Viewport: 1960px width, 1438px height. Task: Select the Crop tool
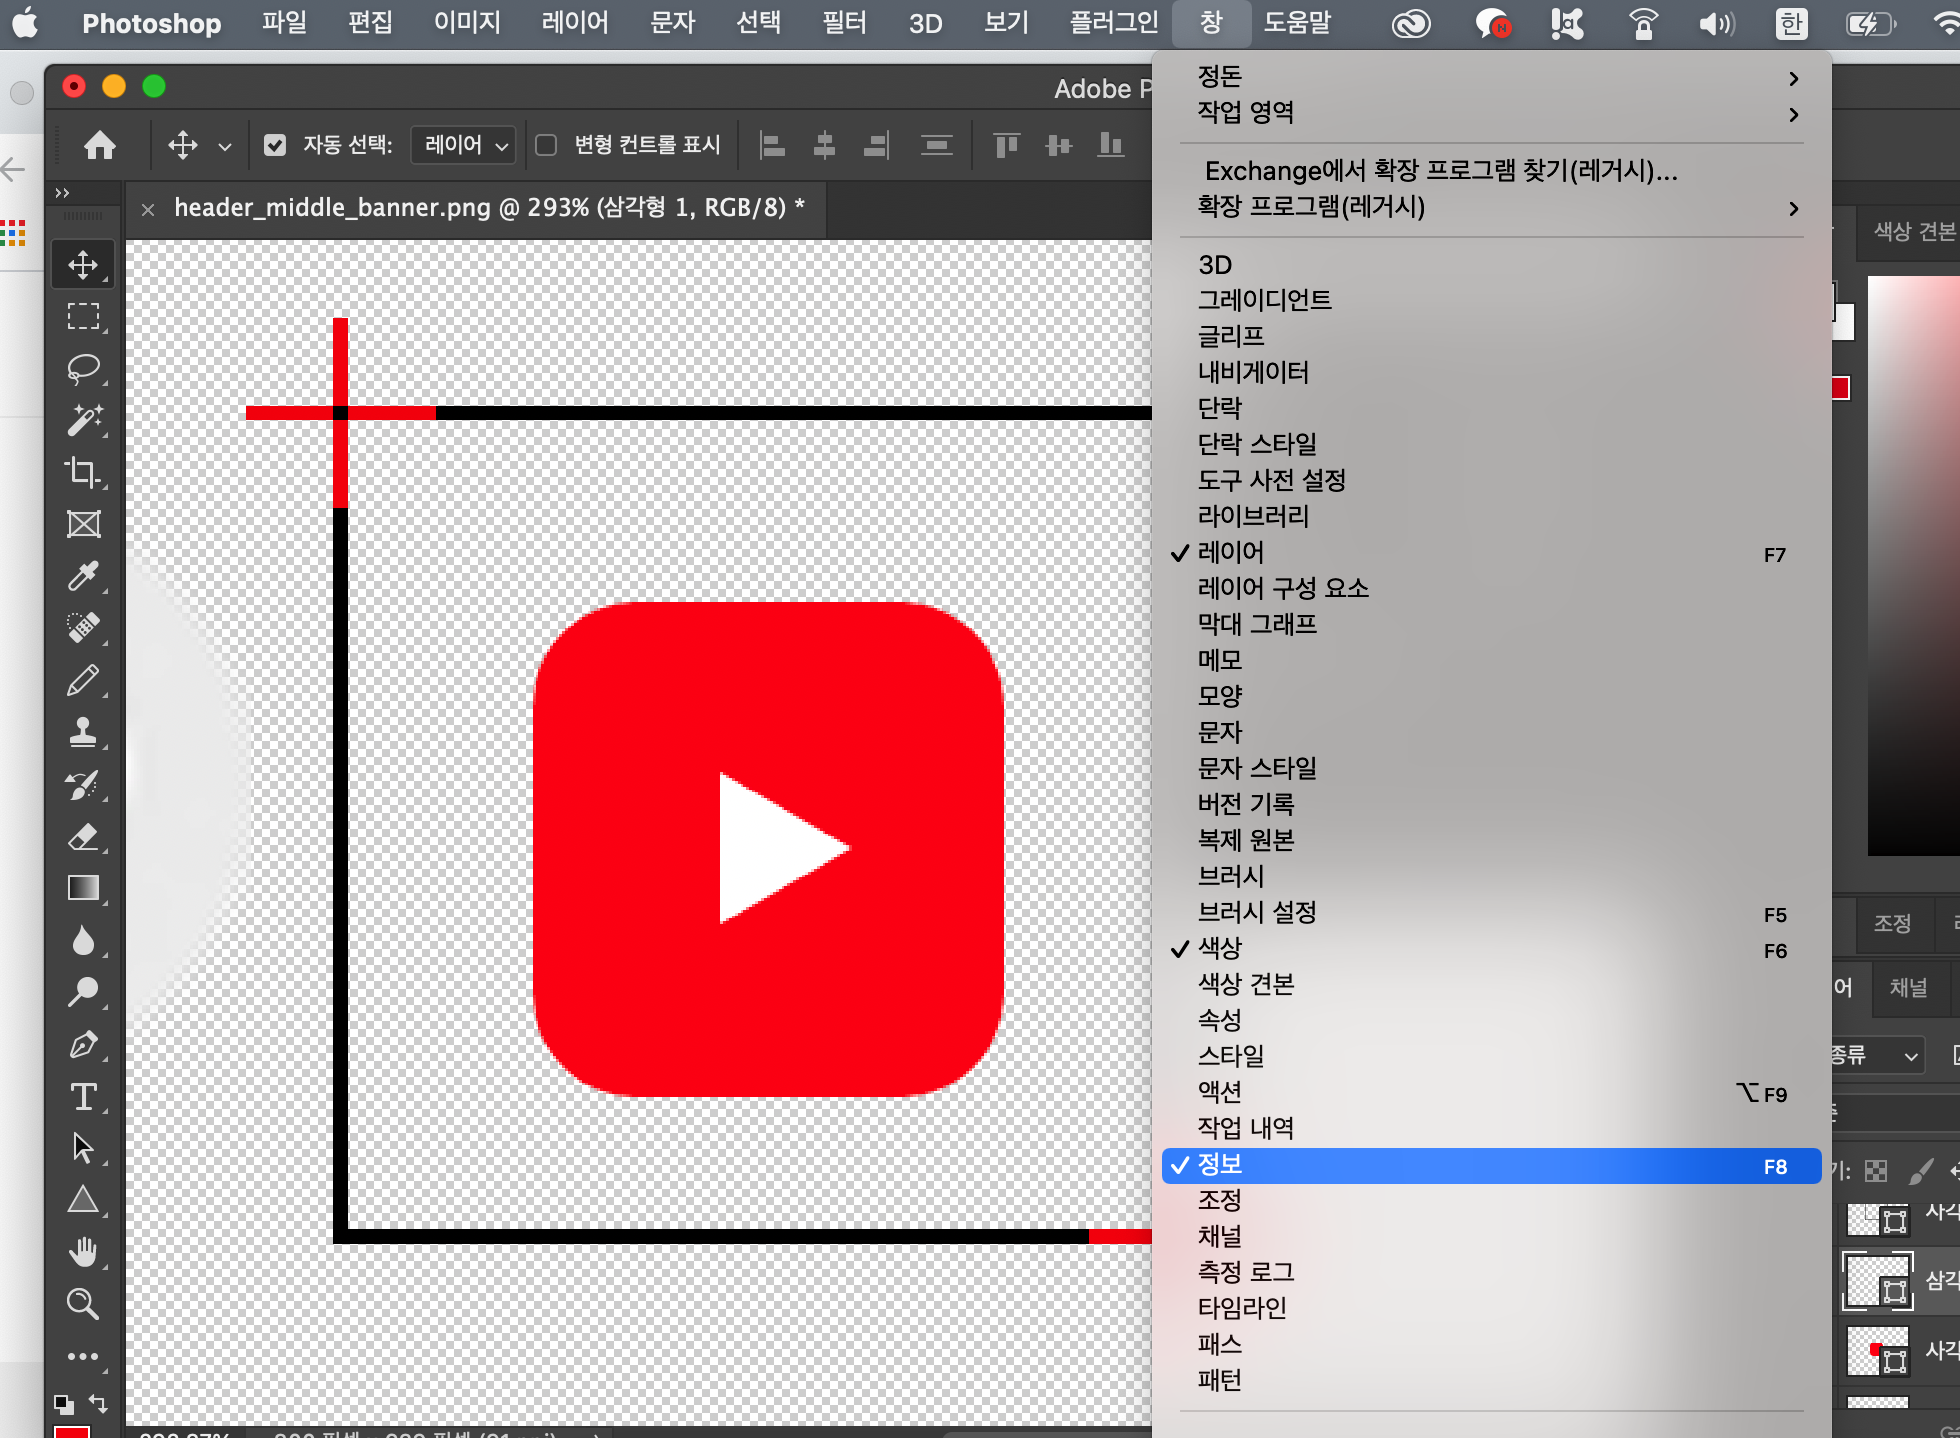(x=83, y=472)
